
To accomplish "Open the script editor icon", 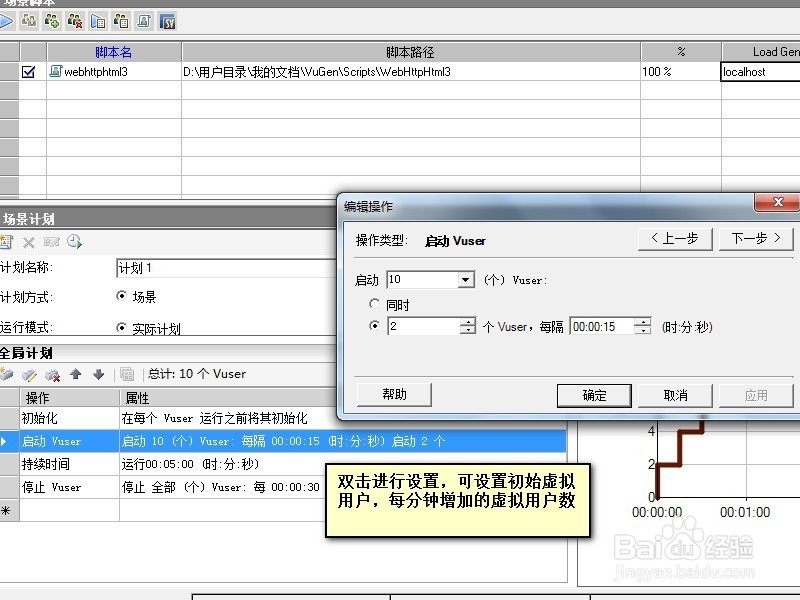I will click(144, 20).
